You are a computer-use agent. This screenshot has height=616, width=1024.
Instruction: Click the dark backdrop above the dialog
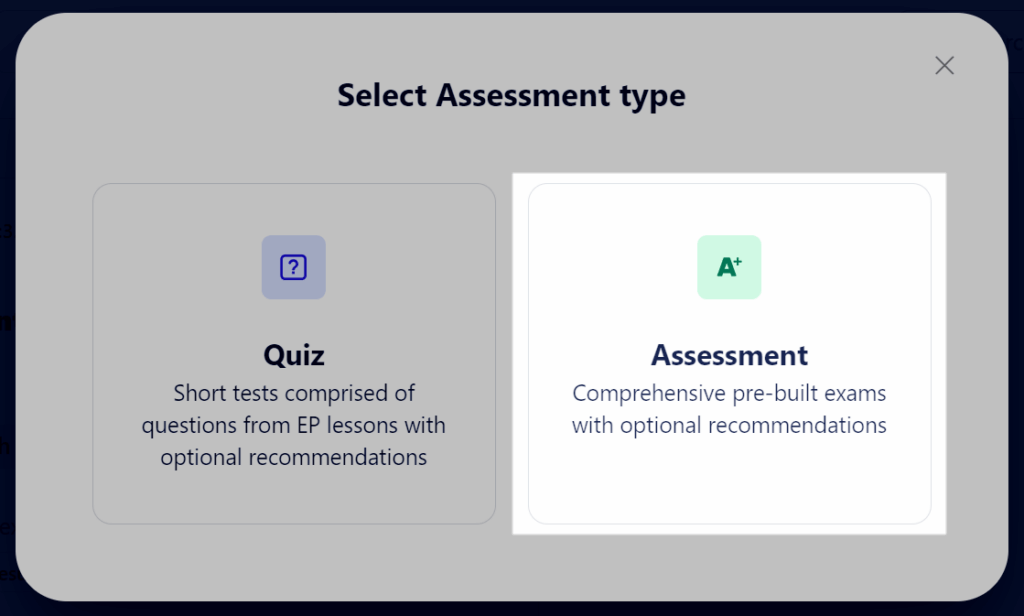tap(512, 6)
